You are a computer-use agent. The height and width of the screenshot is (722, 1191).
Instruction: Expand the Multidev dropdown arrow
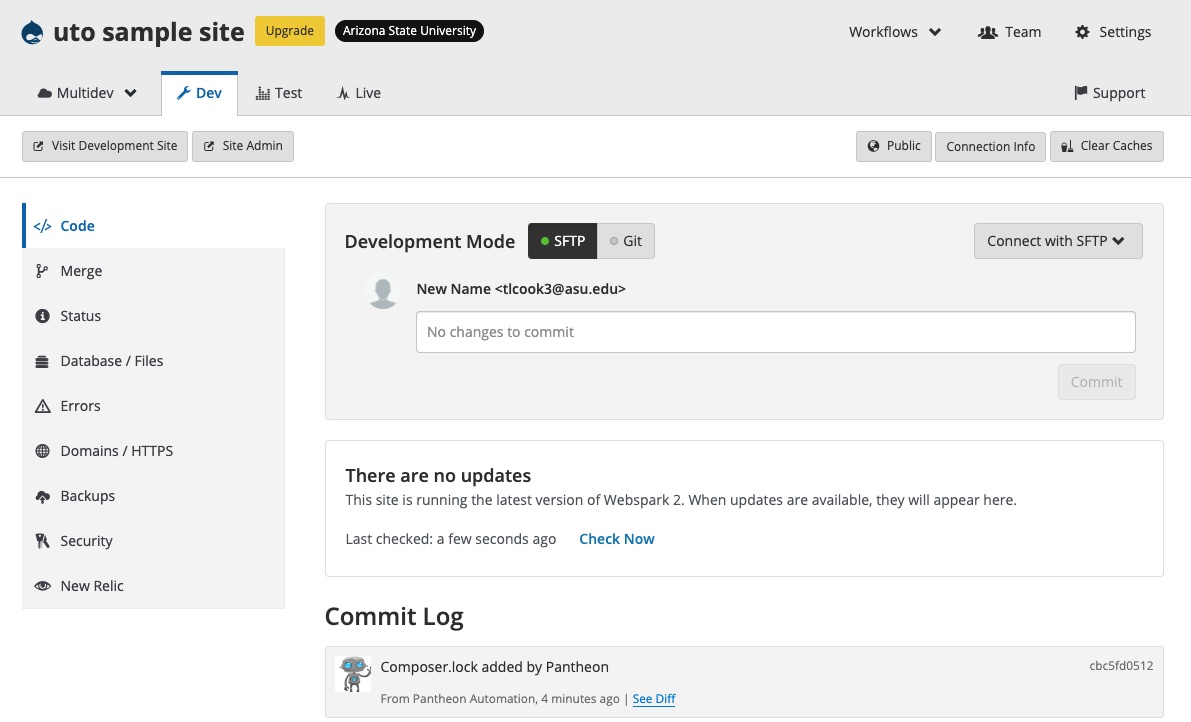coord(131,93)
